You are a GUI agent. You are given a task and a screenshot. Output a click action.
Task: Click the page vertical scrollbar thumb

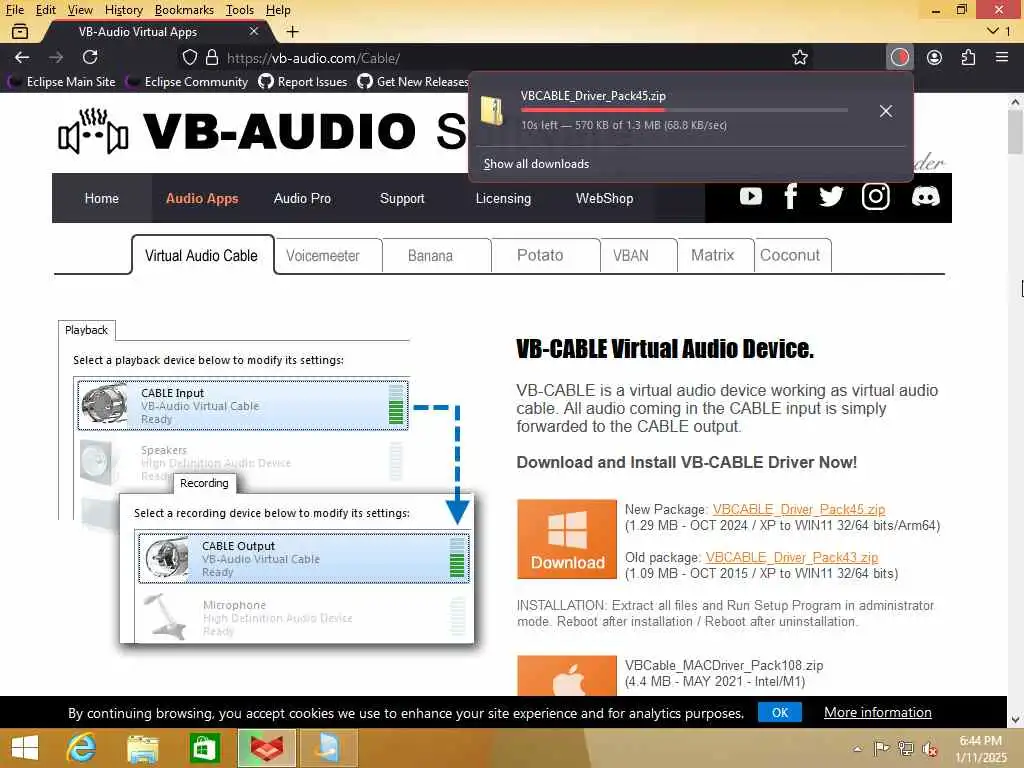pyautogui.click(x=1015, y=133)
